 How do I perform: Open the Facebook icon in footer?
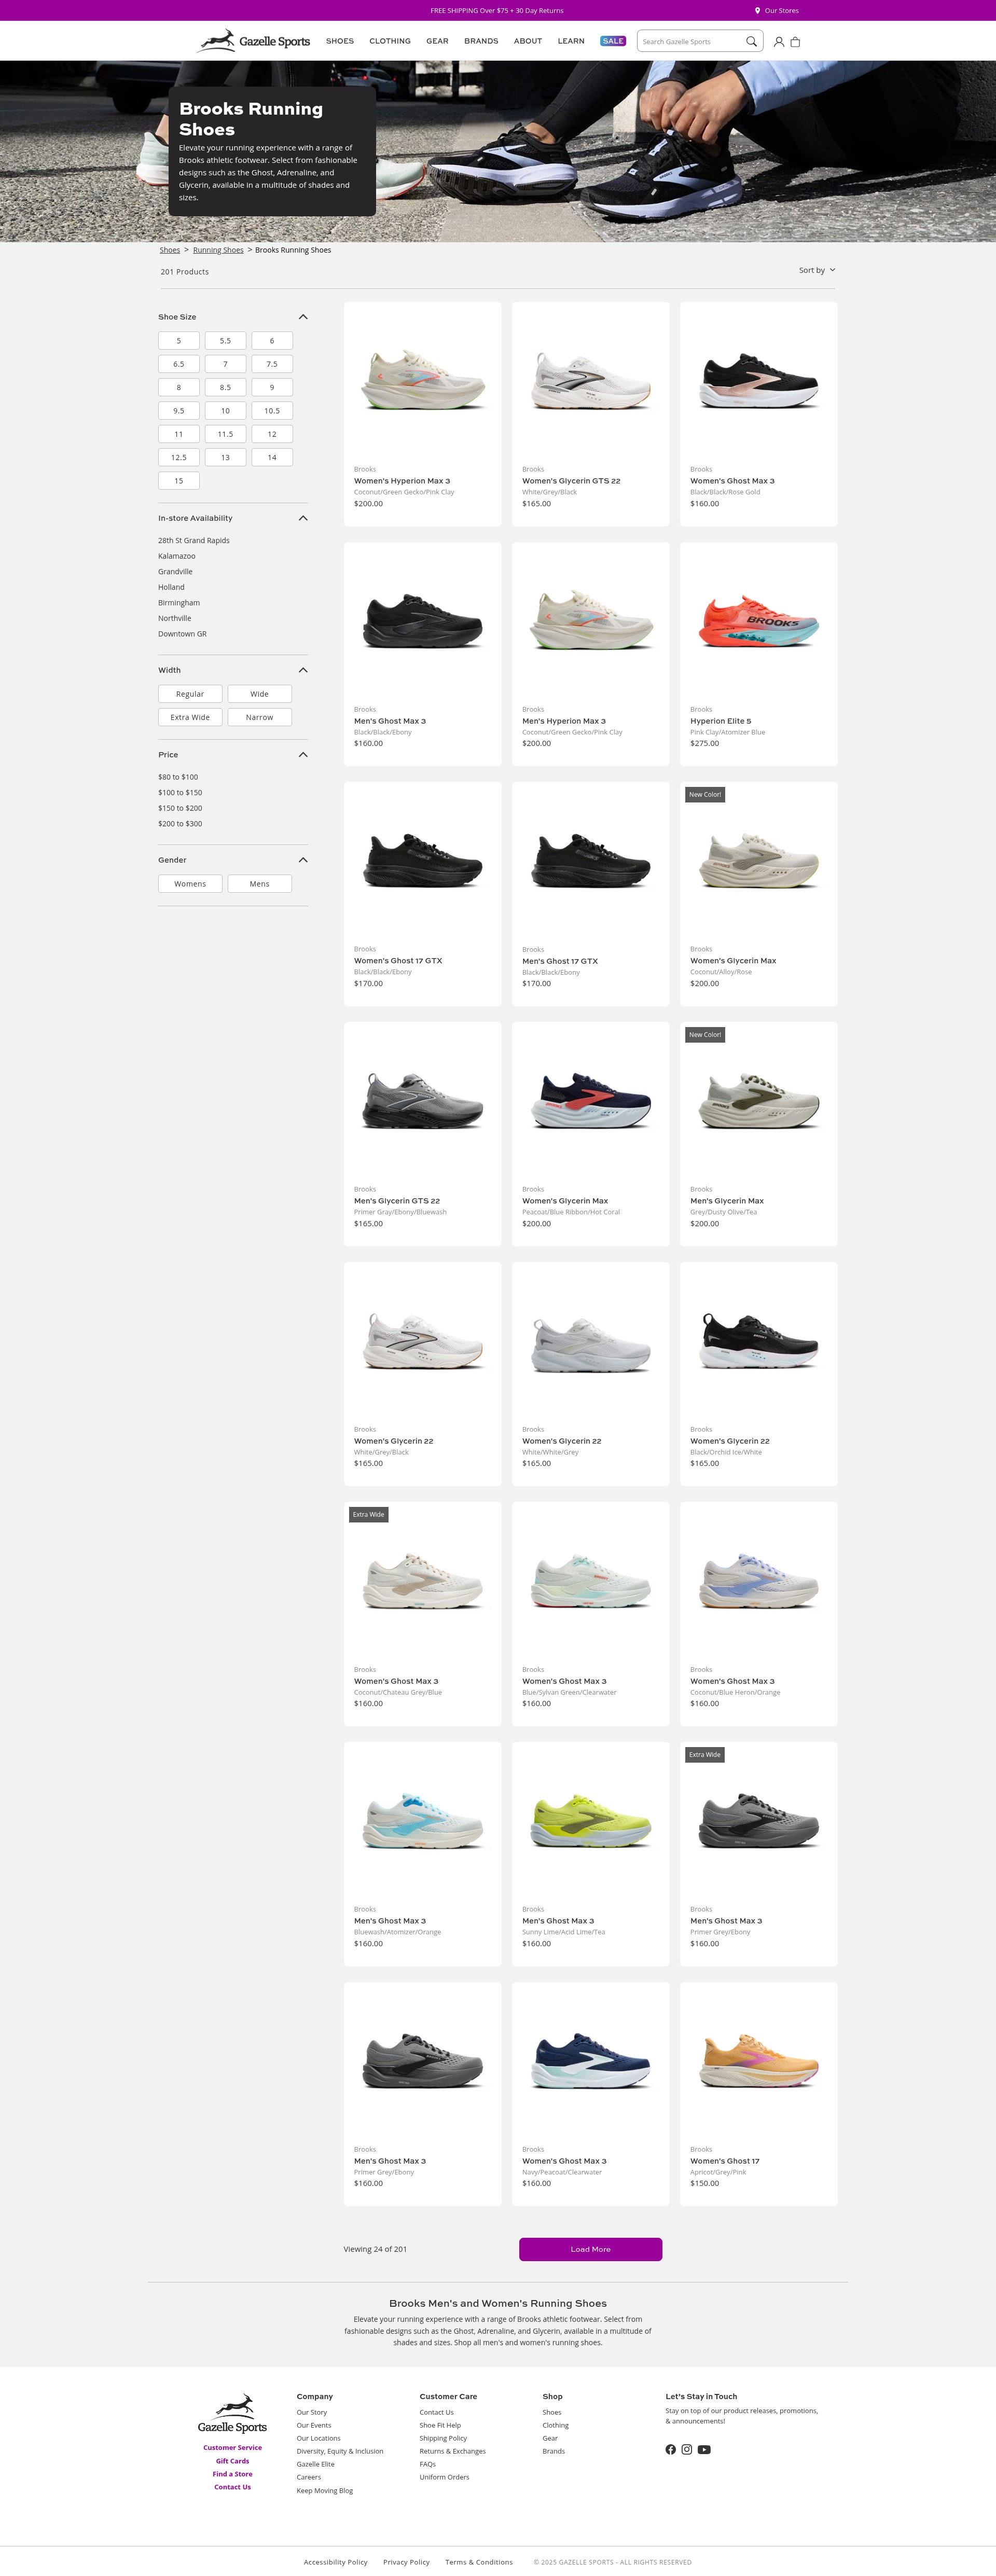[x=671, y=2449]
